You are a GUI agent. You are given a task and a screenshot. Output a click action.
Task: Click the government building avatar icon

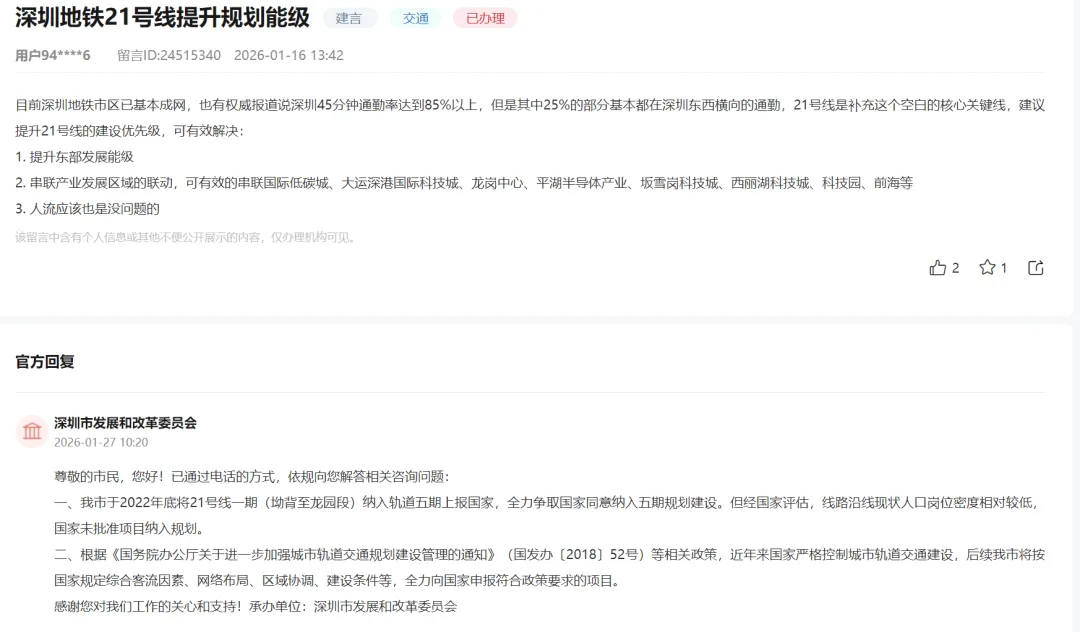coord(32,432)
